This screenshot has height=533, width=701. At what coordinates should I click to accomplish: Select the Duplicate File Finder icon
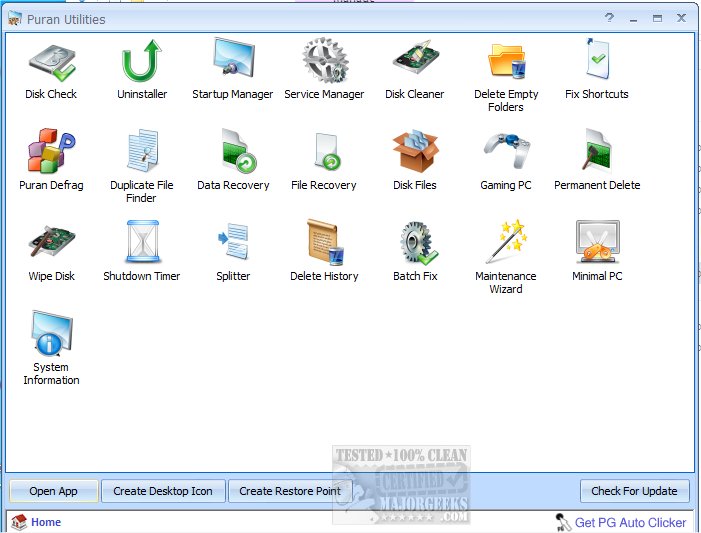pos(142,153)
